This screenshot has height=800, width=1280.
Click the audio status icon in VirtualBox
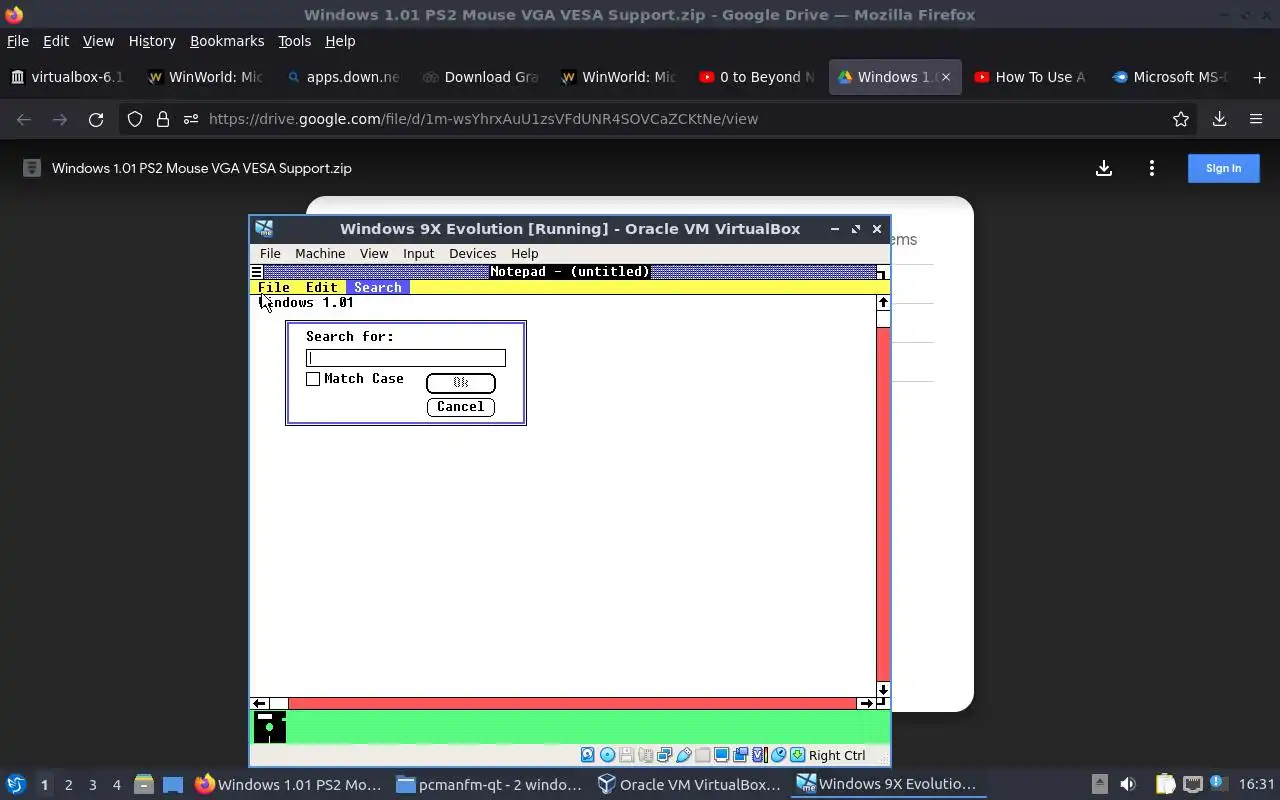(x=645, y=755)
